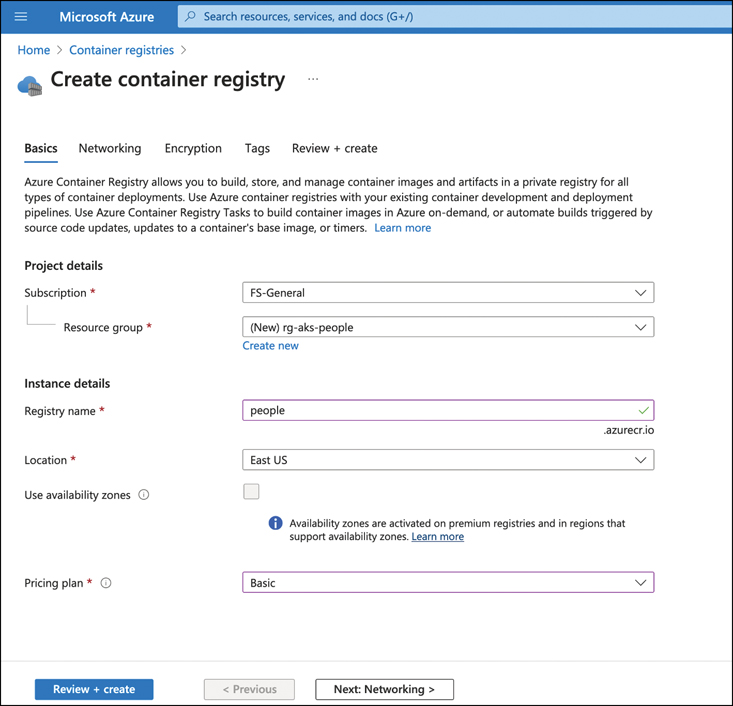Click the container registry cloud icon
The image size is (733, 706).
tap(30, 85)
